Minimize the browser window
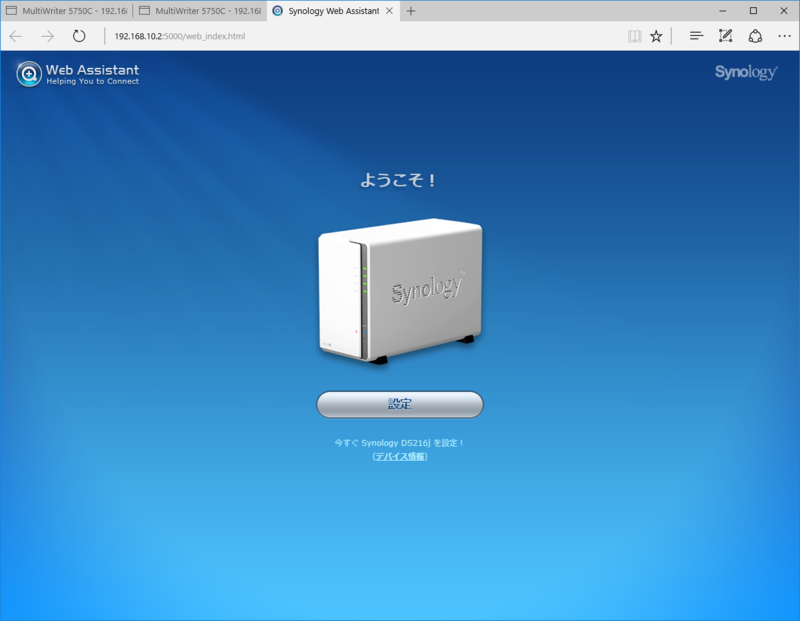800x621 pixels. pyautogui.click(x=722, y=11)
